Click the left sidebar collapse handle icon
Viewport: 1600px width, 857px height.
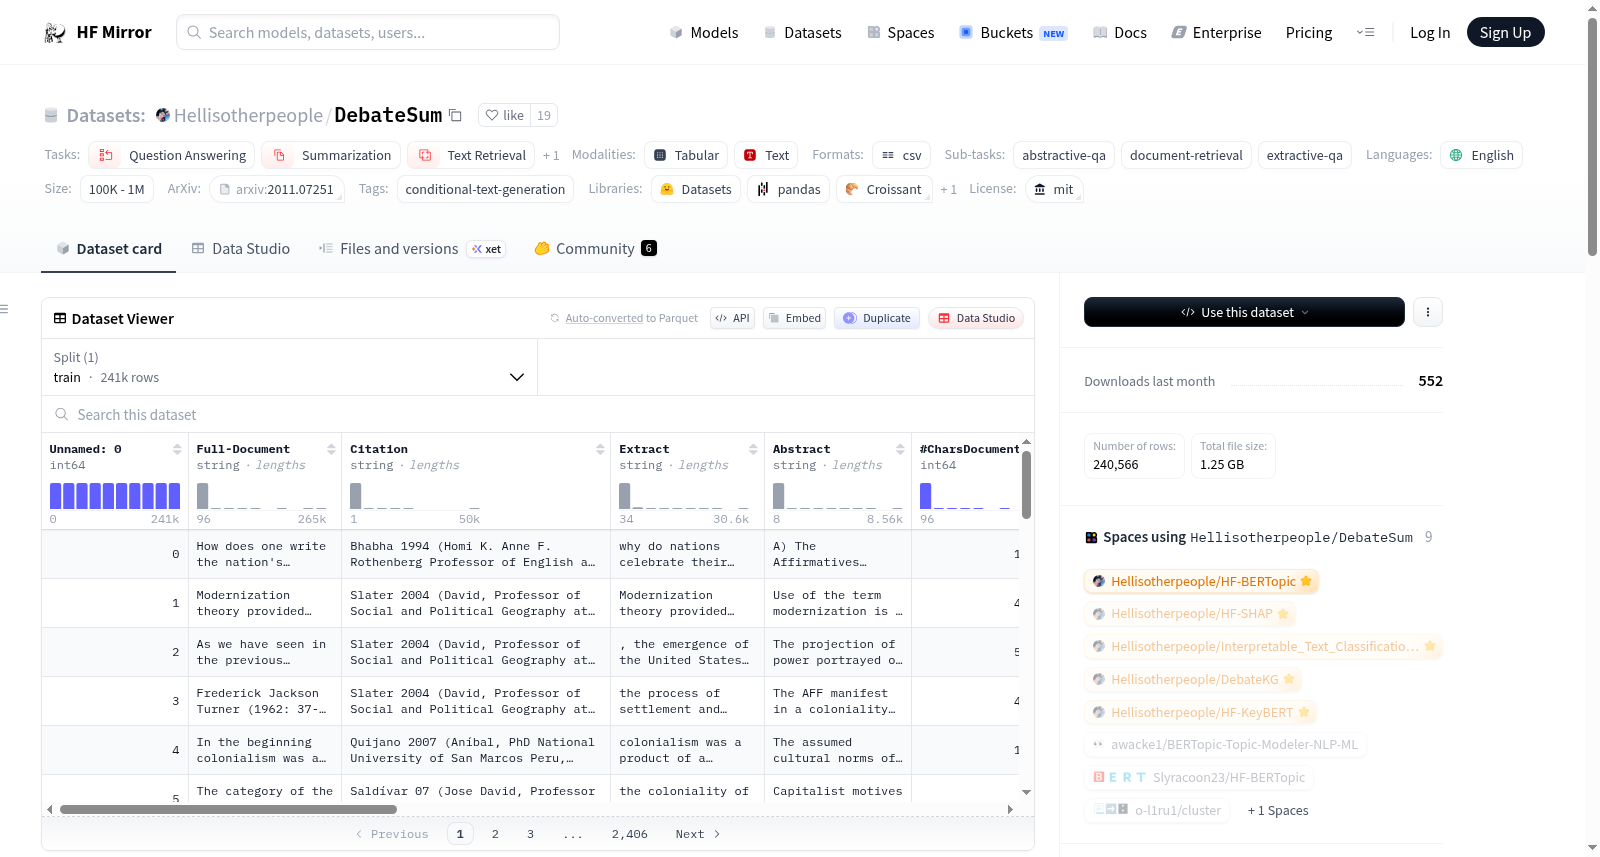tap(4, 309)
